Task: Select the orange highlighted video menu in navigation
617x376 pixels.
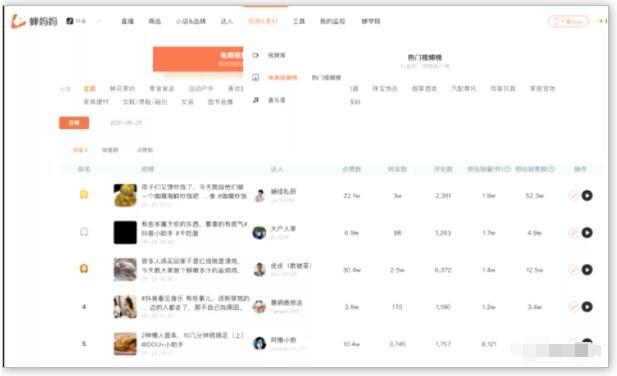Action: pos(263,21)
